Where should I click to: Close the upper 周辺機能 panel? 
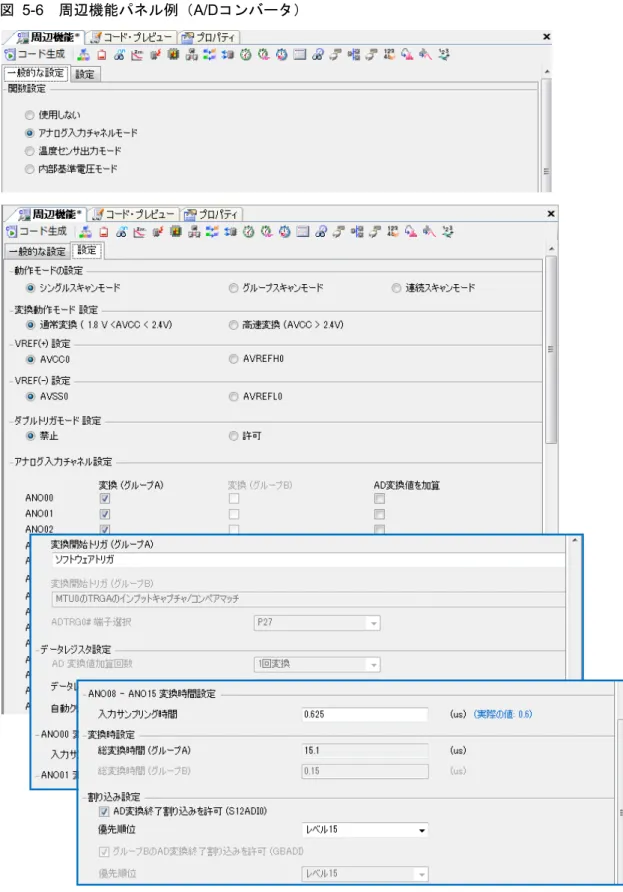(x=547, y=37)
